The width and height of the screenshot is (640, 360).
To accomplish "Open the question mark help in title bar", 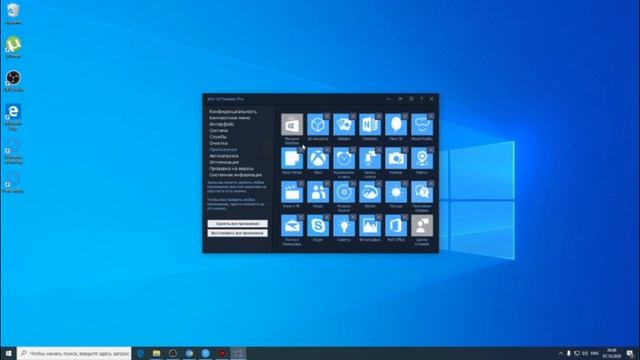I will [421, 99].
